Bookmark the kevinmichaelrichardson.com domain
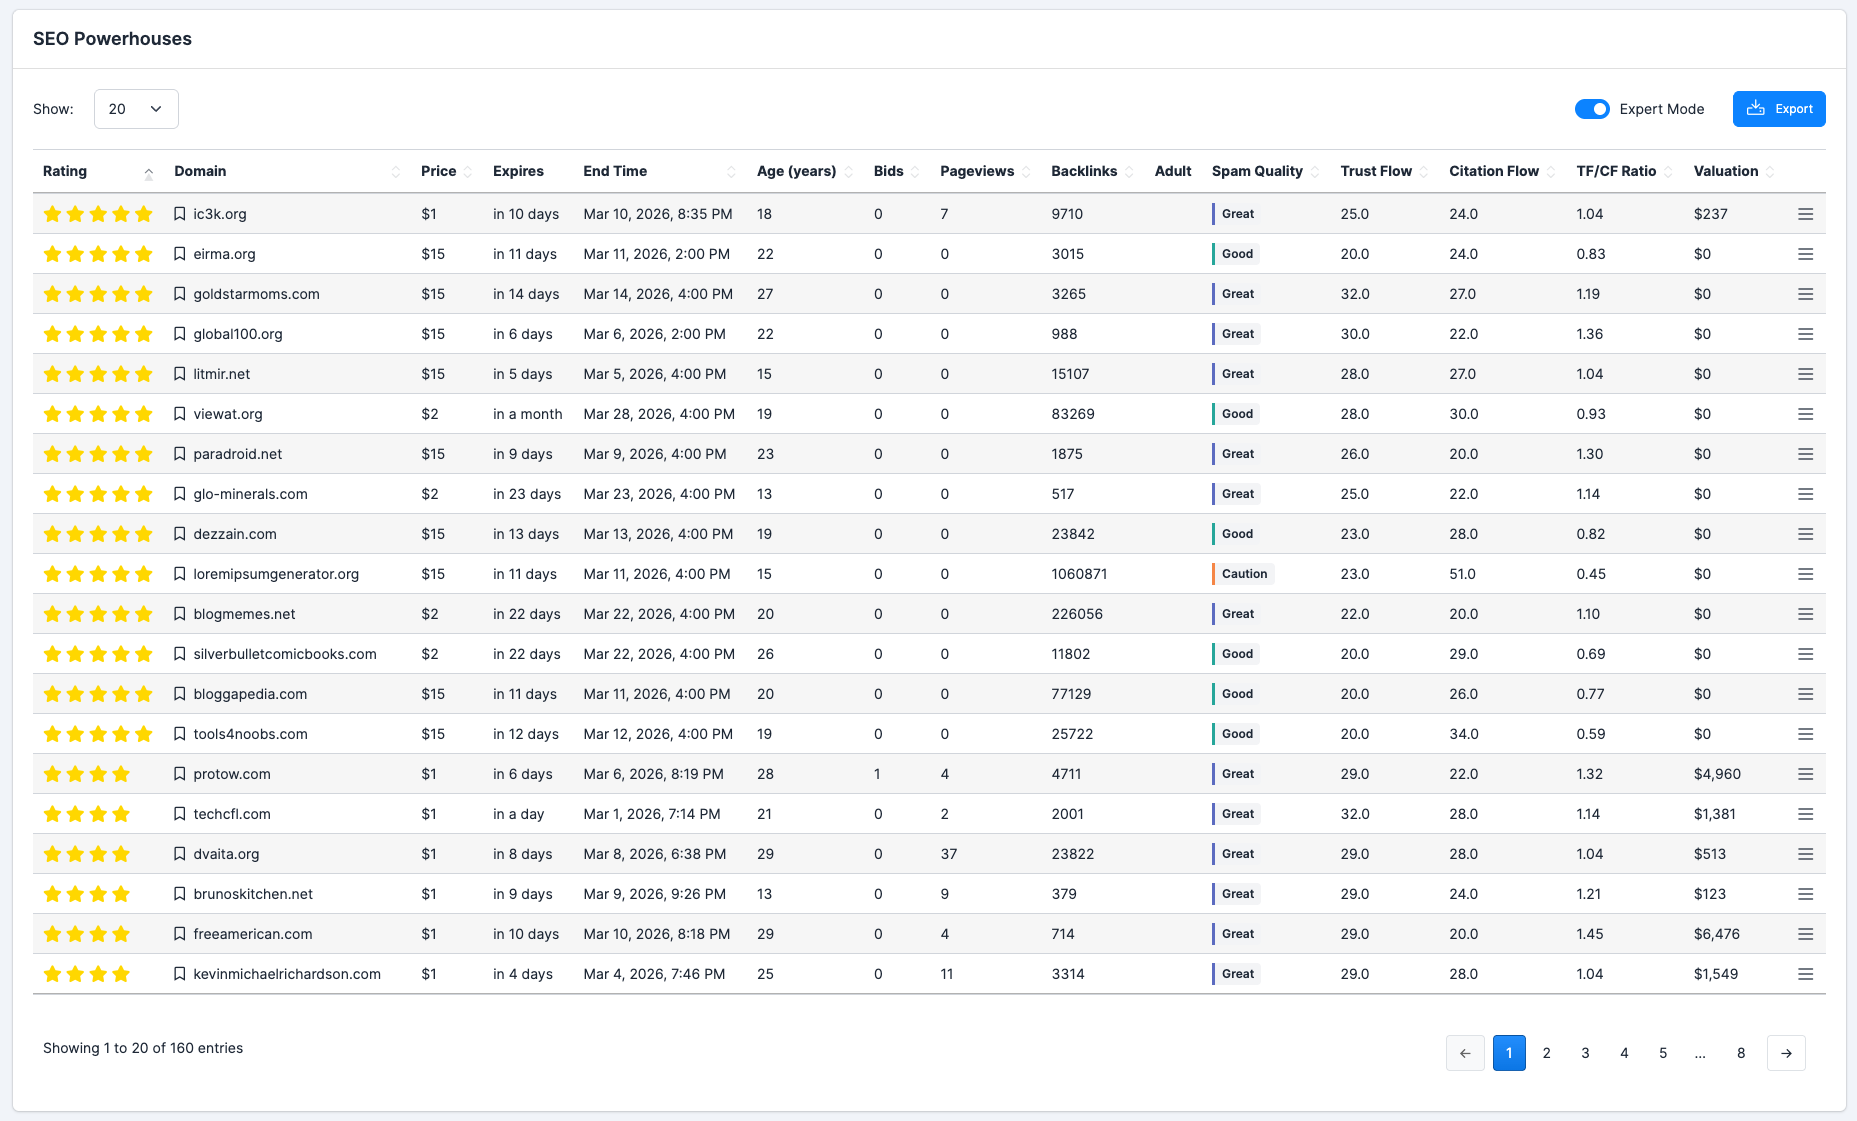The image size is (1857, 1121). pyautogui.click(x=180, y=973)
